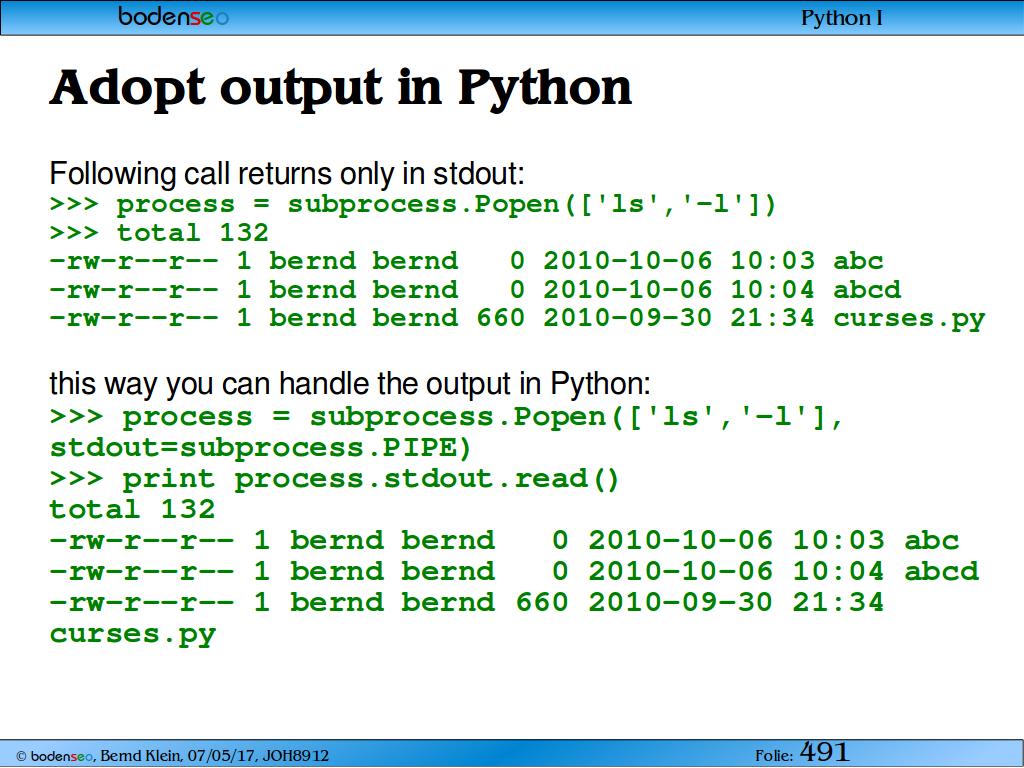Click first Popen(['ls','-l']) code line

pyautogui.click(x=413, y=204)
